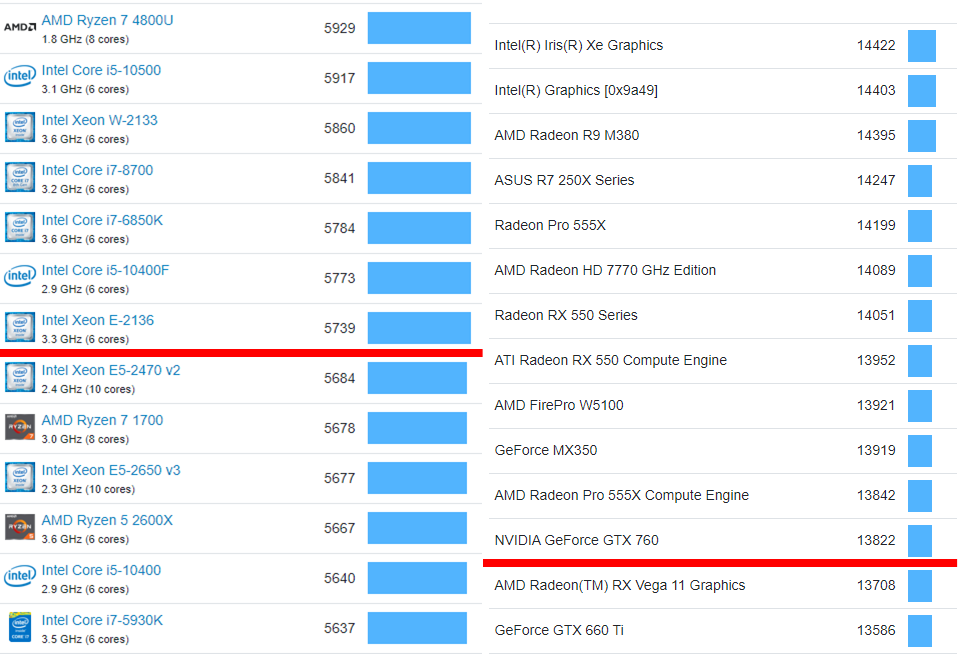The height and width of the screenshot is (654, 962).
Task: Select AMD Radeon(TM) RX Vega 11 Graphics
Action: pos(620,585)
